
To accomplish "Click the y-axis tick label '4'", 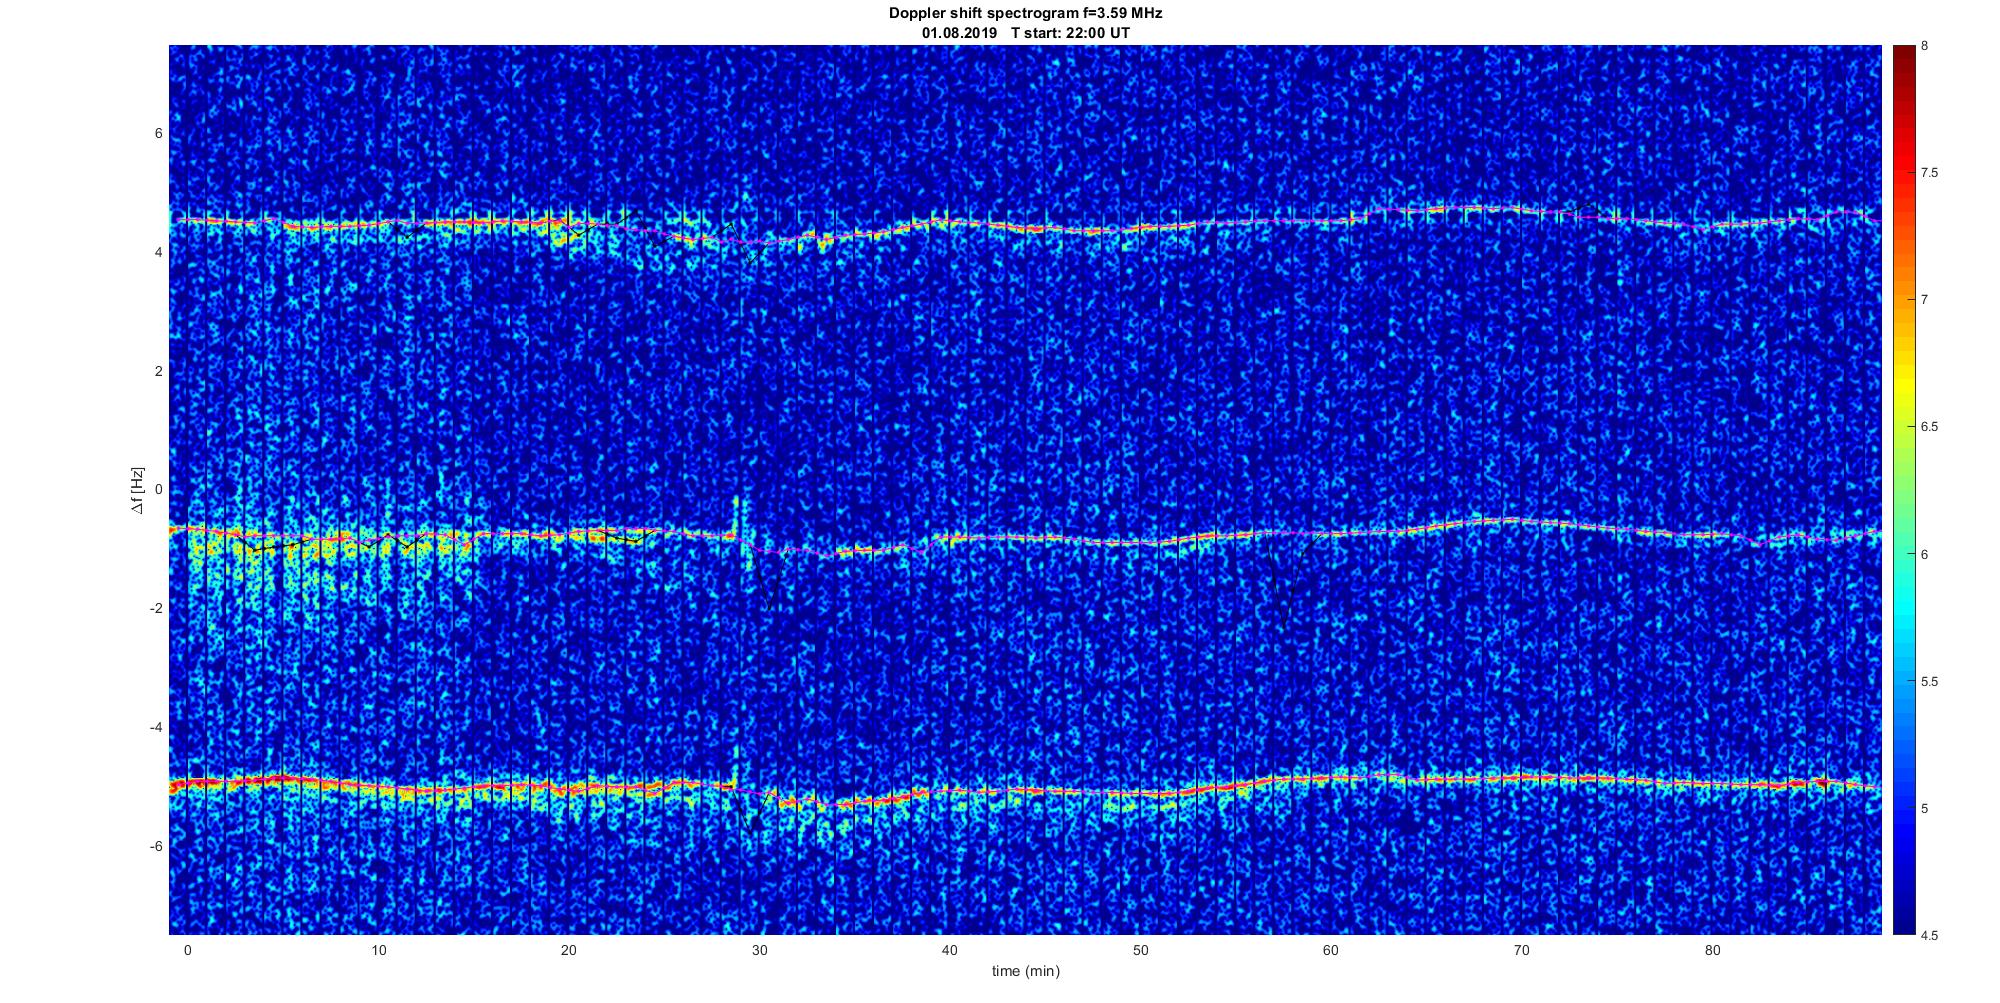I will [158, 252].
